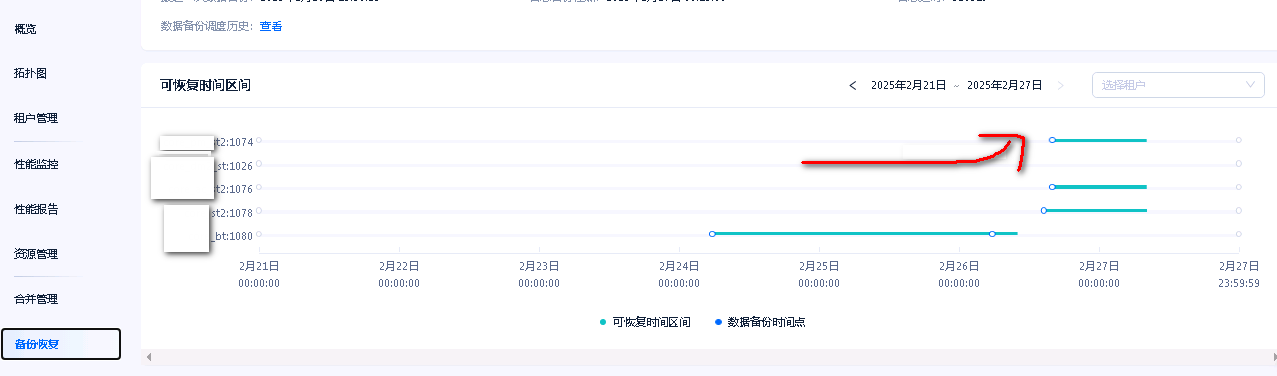Toggle 可恢复时间区间 legend item
Screen dimensions: 1277x376
pyautogui.click(x=644, y=322)
